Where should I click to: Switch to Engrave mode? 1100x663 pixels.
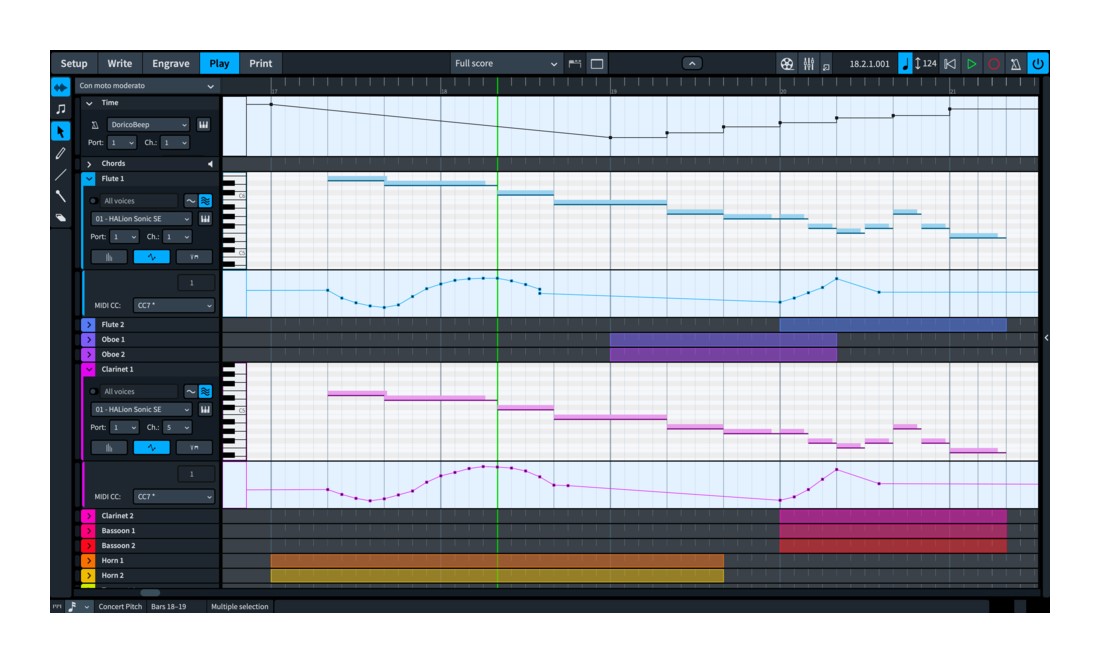(170, 63)
